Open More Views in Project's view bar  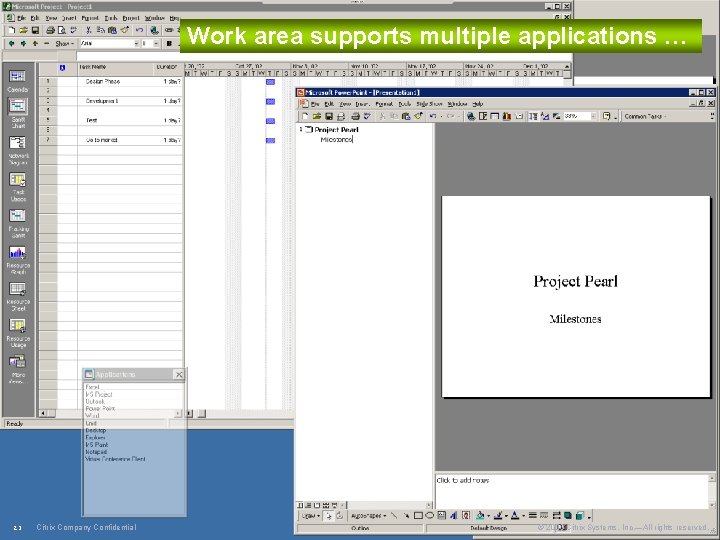click(17, 369)
